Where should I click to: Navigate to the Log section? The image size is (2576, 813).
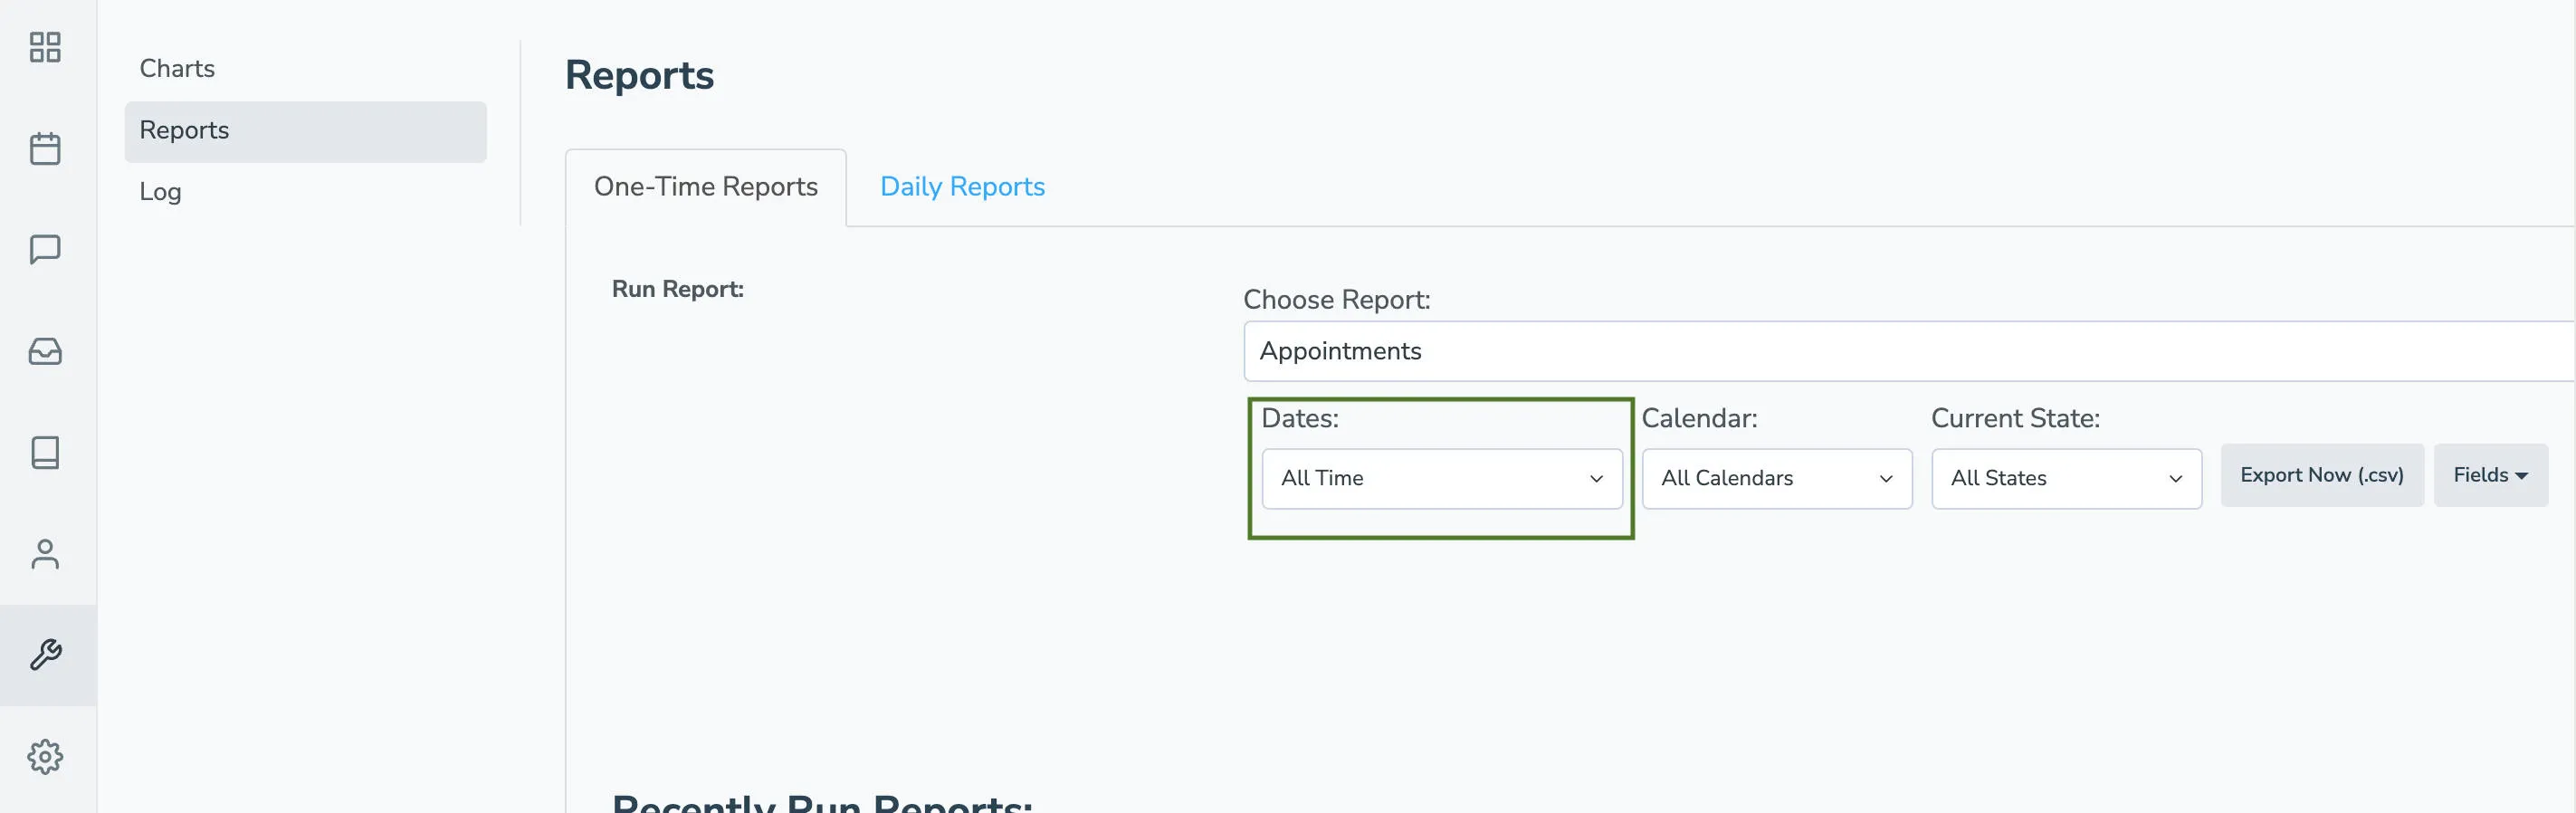coord(159,191)
